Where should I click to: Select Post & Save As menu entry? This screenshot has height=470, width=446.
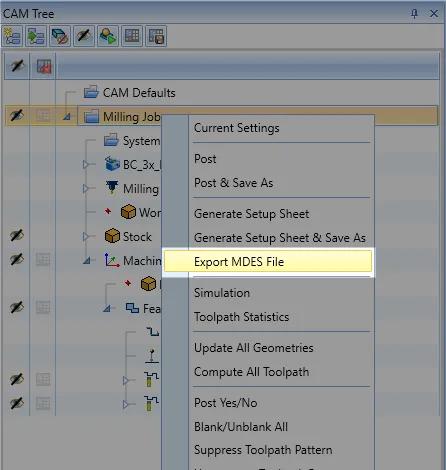pos(233,183)
